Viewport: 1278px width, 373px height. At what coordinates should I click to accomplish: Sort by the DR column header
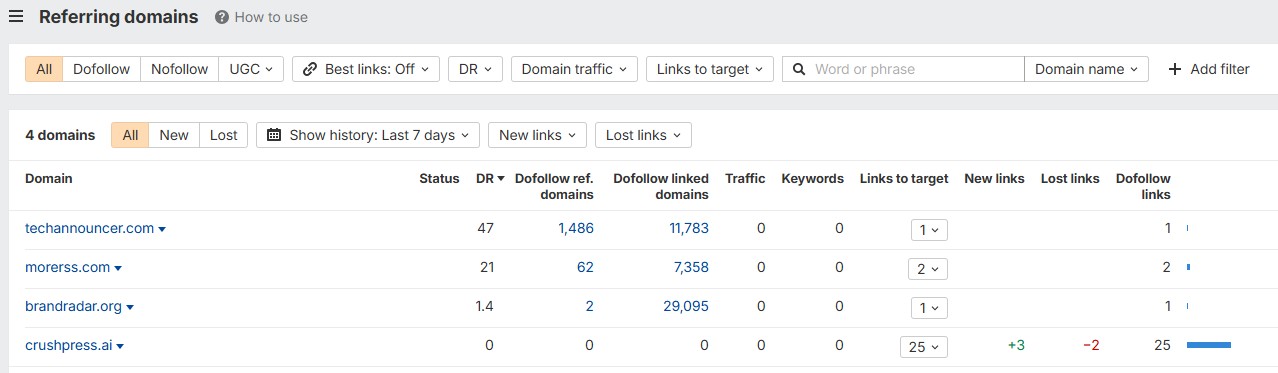tap(490, 178)
